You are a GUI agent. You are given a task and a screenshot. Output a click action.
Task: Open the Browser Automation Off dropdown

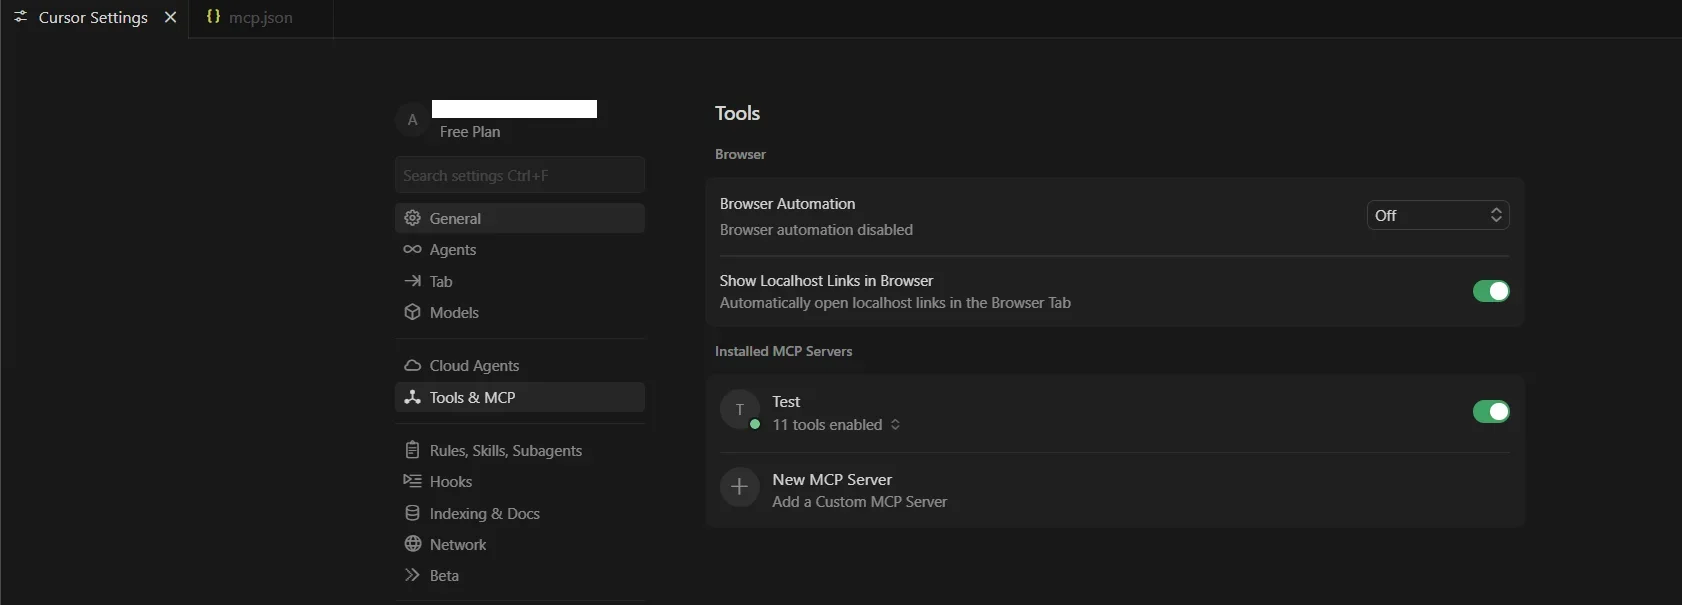pos(1437,215)
